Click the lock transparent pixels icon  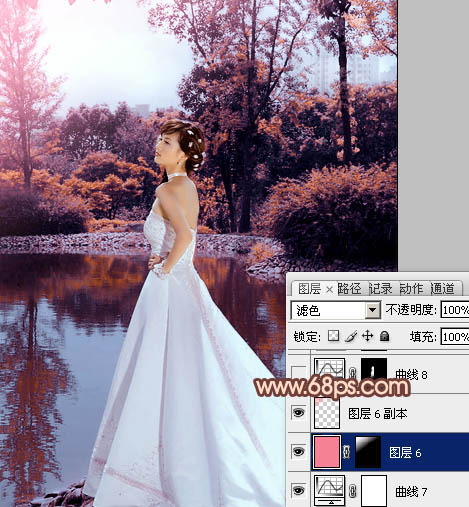point(333,336)
